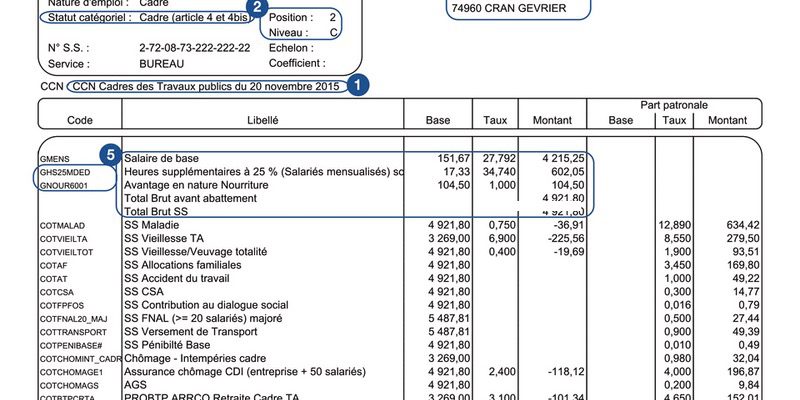
Task: Select rate 6,900
Action: (502, 238)
